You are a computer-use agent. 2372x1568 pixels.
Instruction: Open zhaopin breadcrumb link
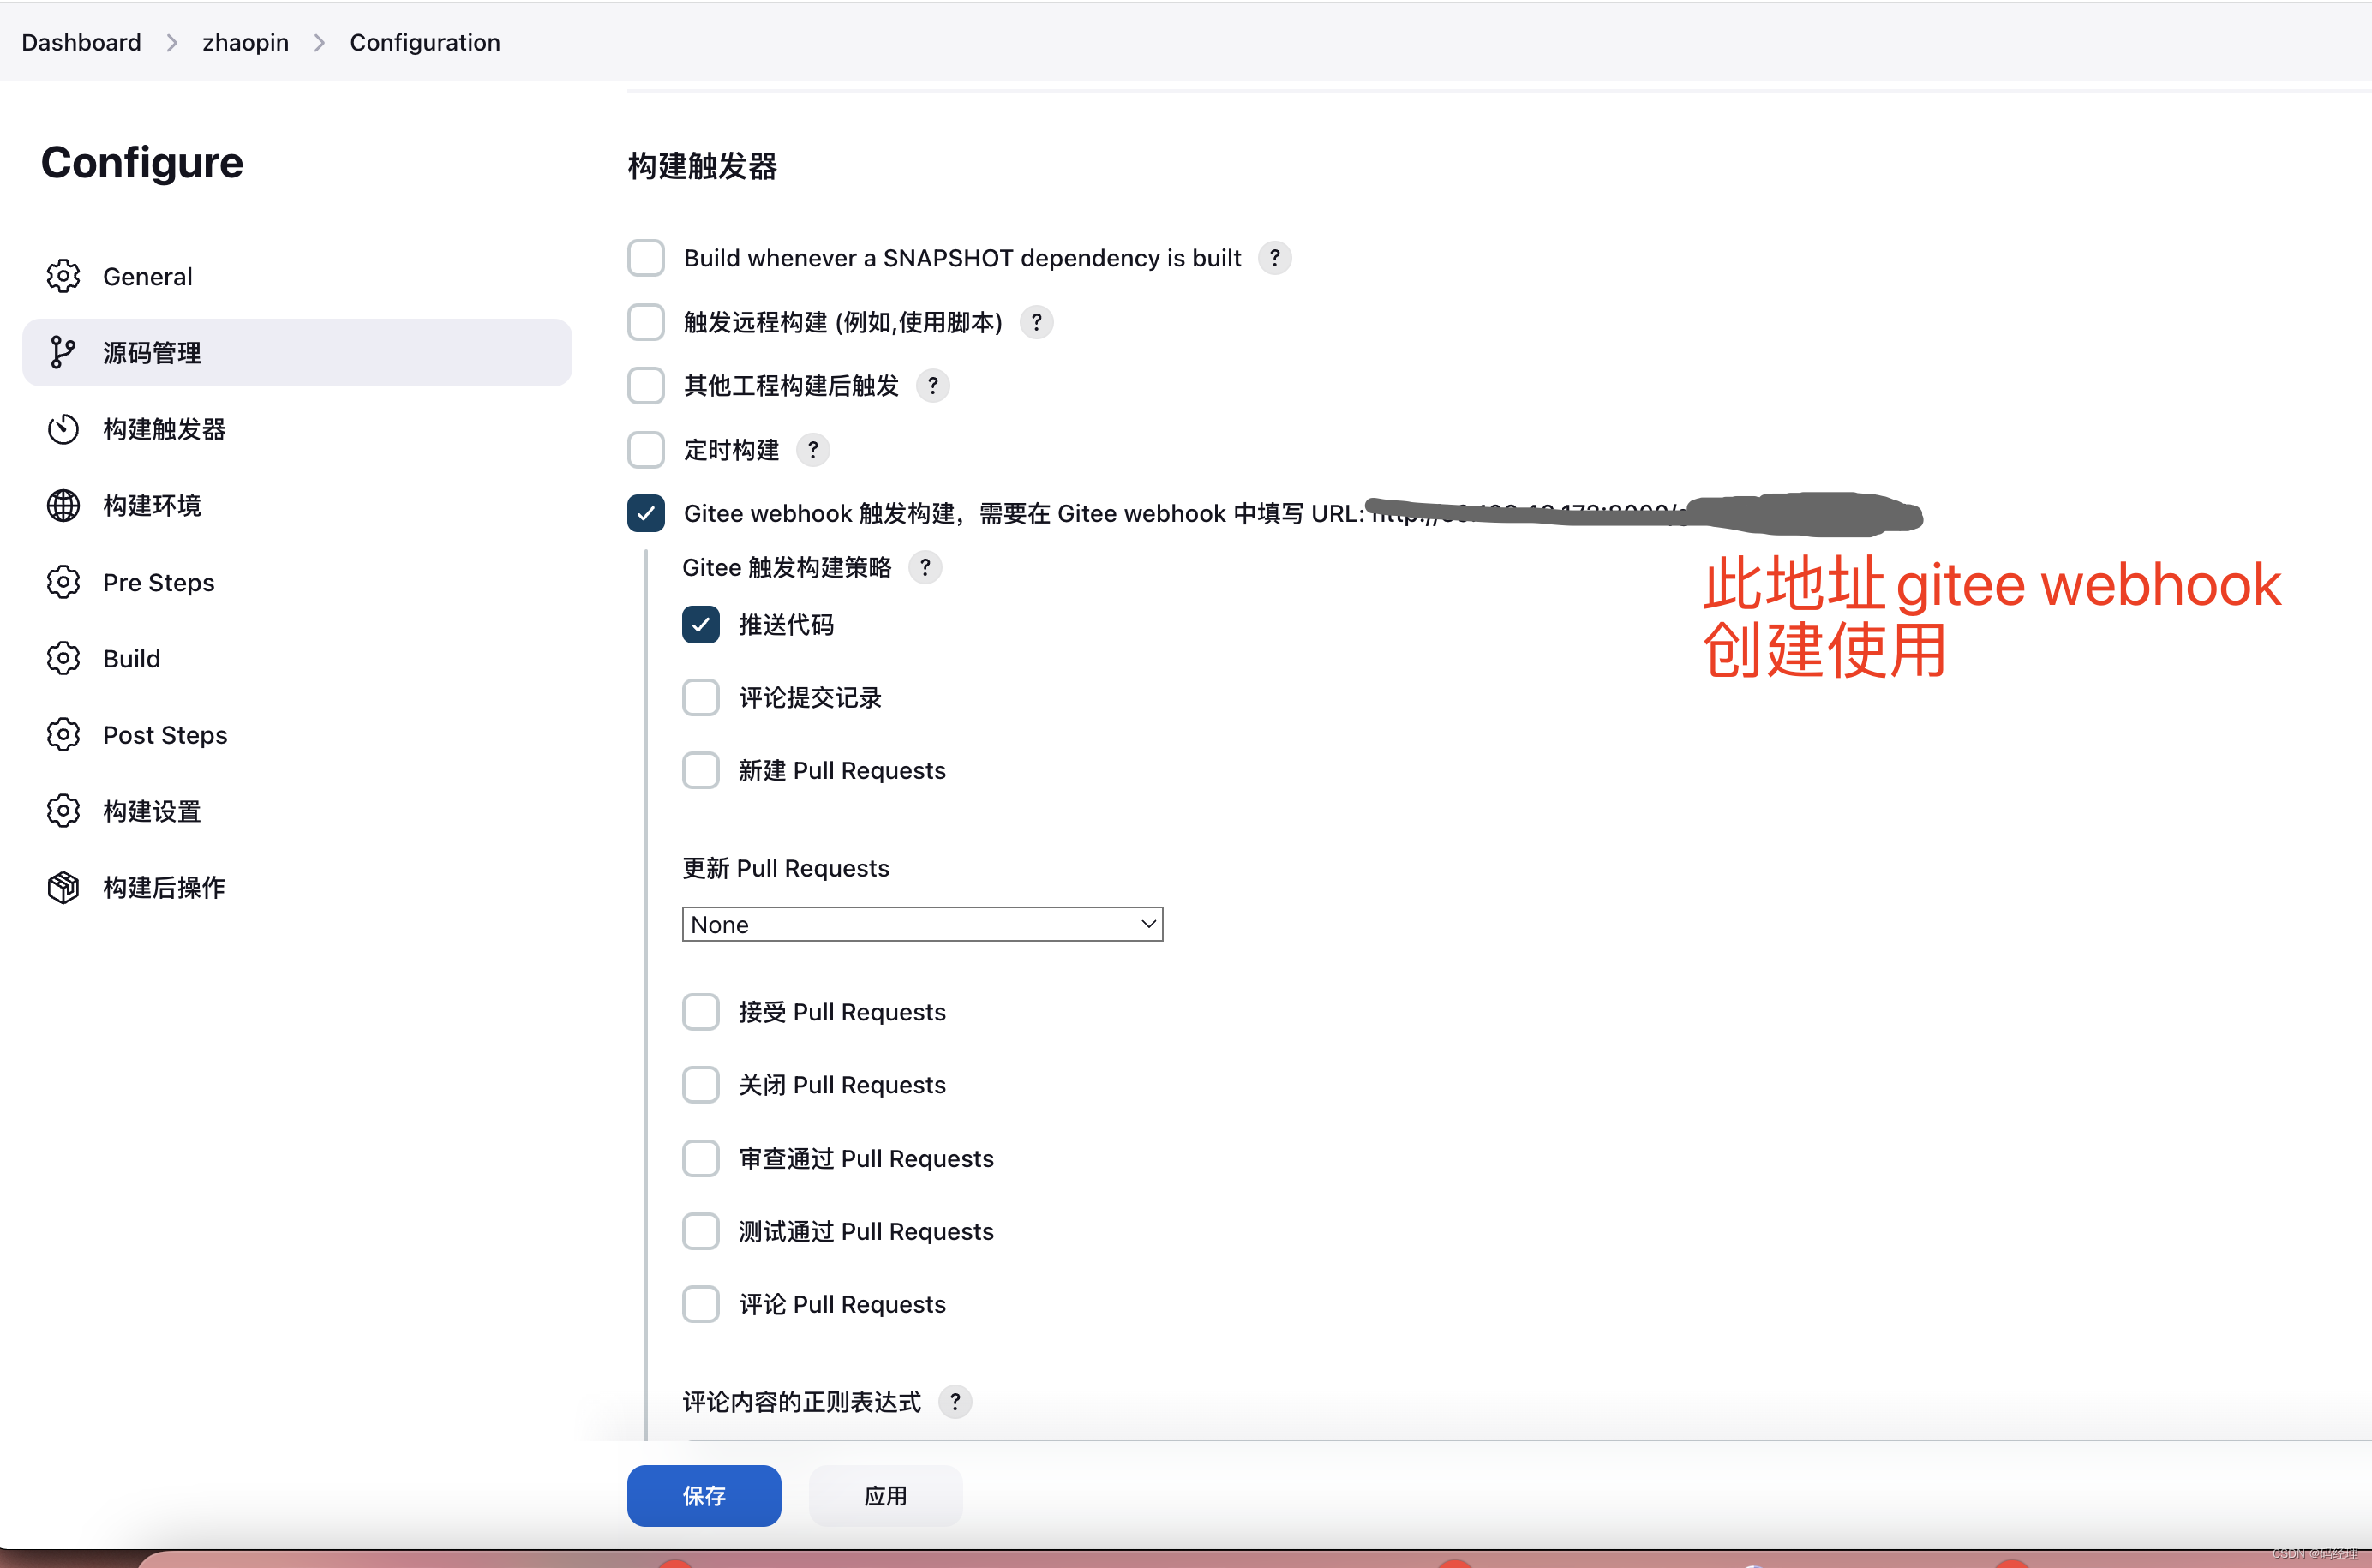[245, 42]
